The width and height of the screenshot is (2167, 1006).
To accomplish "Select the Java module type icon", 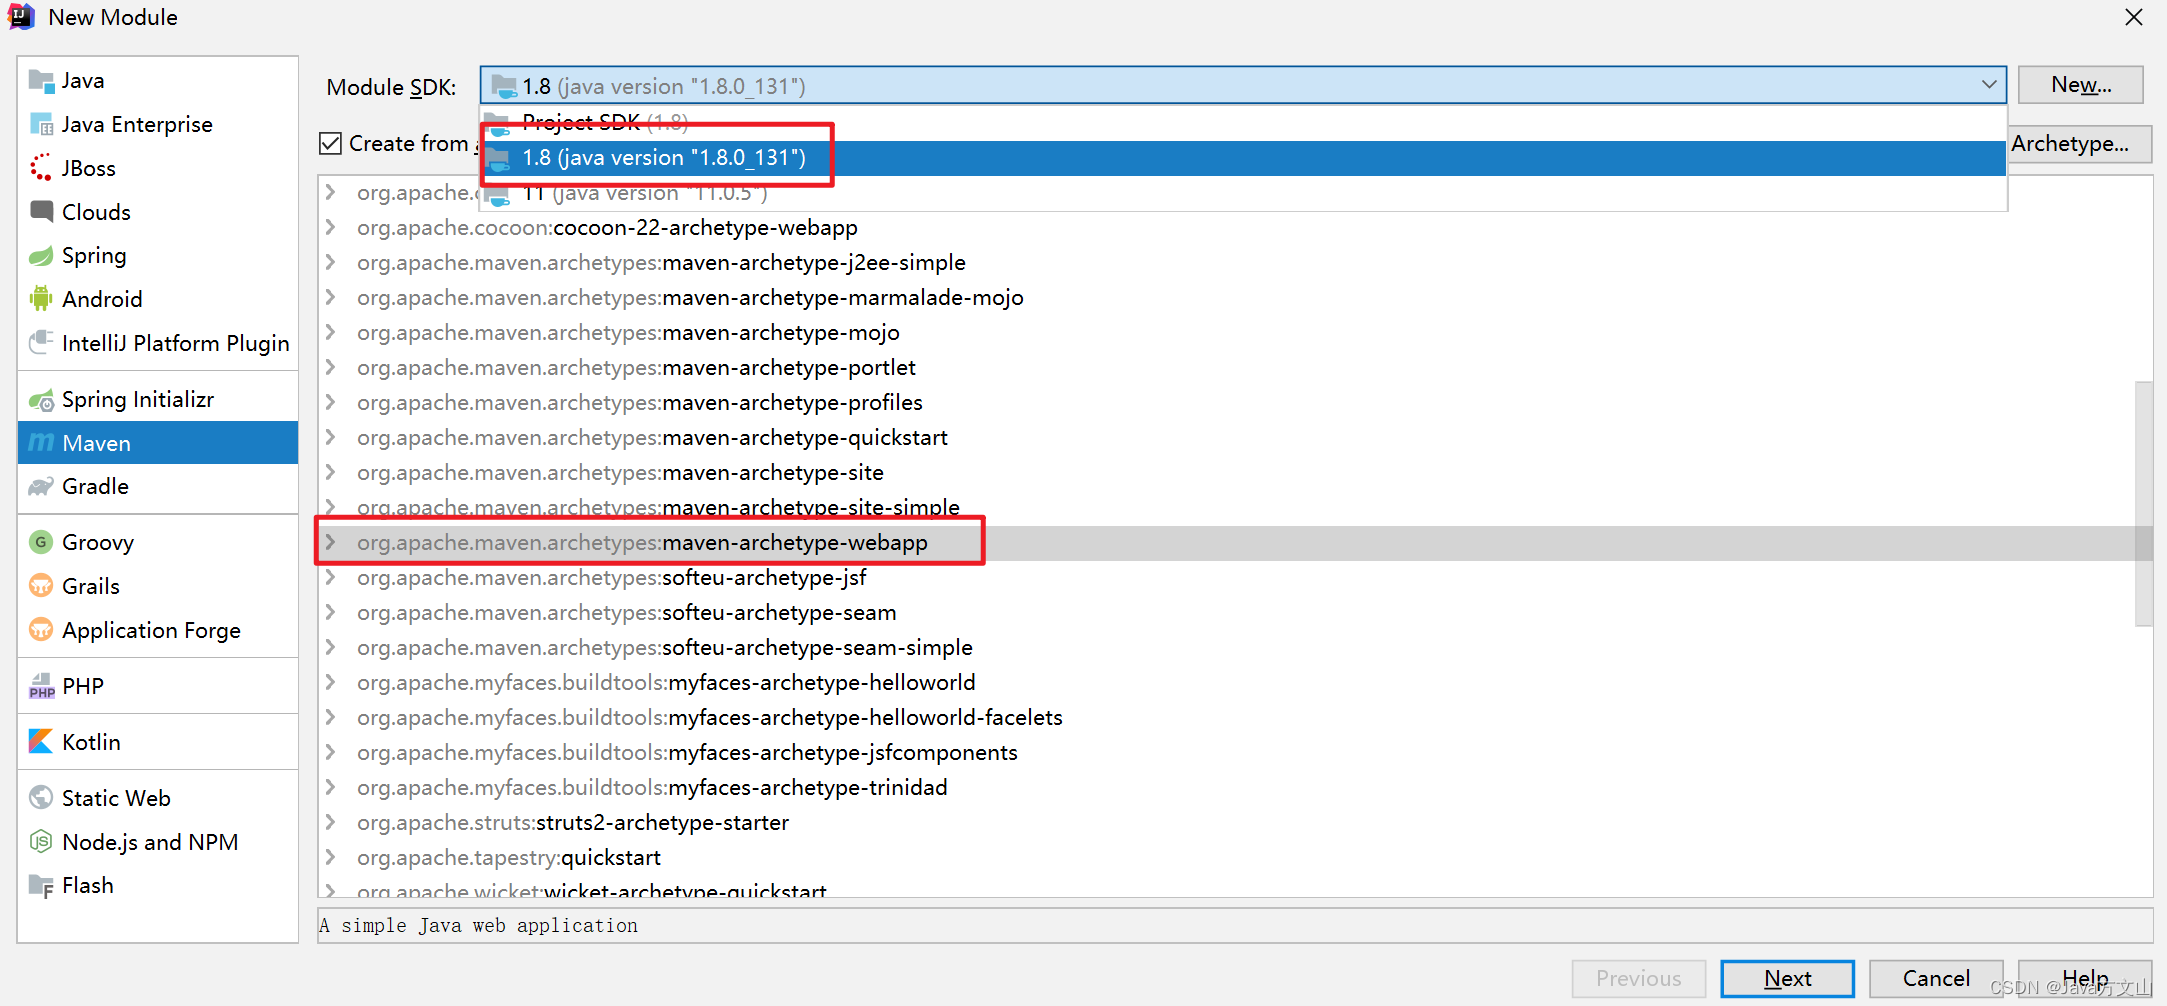I will point(41,81).
